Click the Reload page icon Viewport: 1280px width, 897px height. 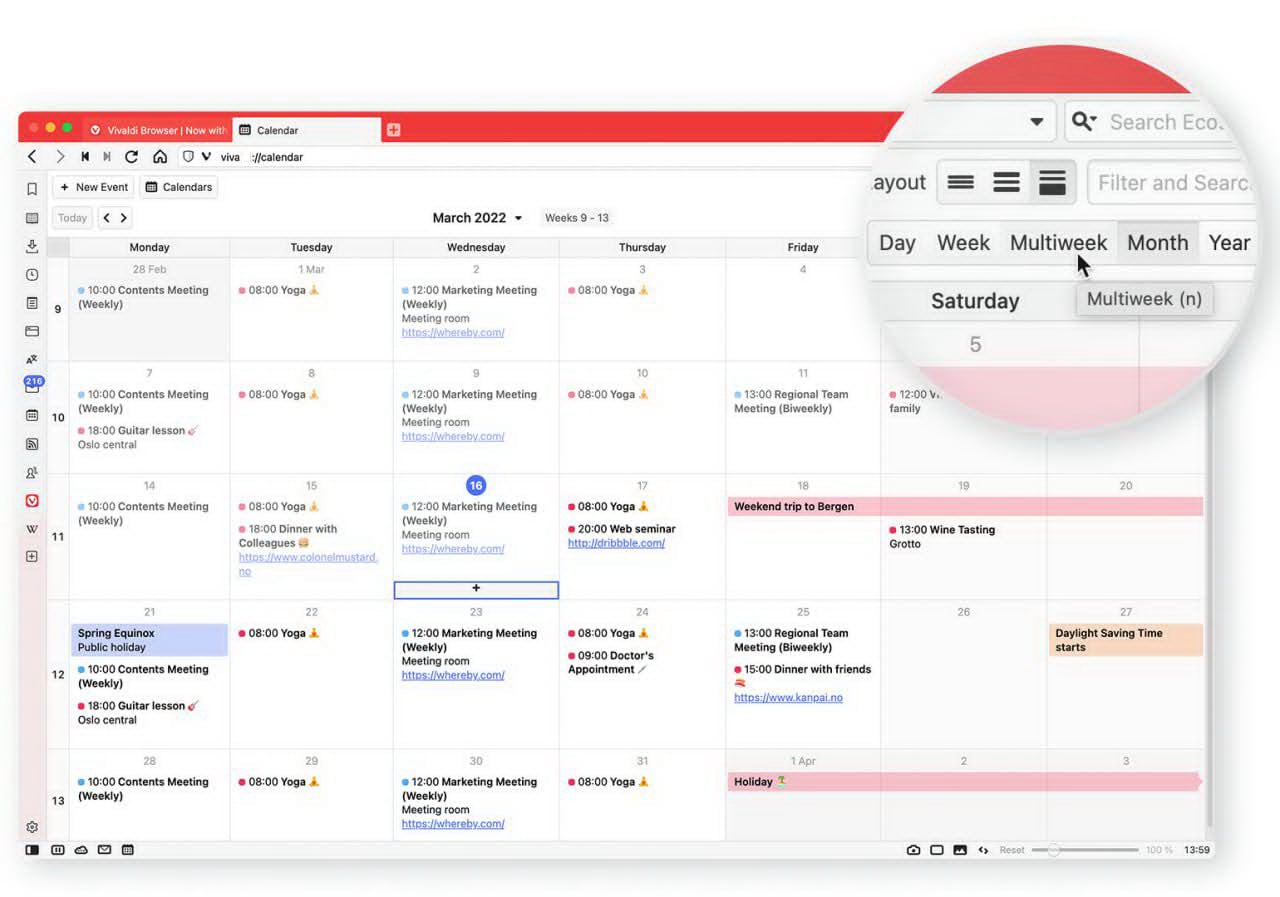pyautogui.click(x=131, y=157)
